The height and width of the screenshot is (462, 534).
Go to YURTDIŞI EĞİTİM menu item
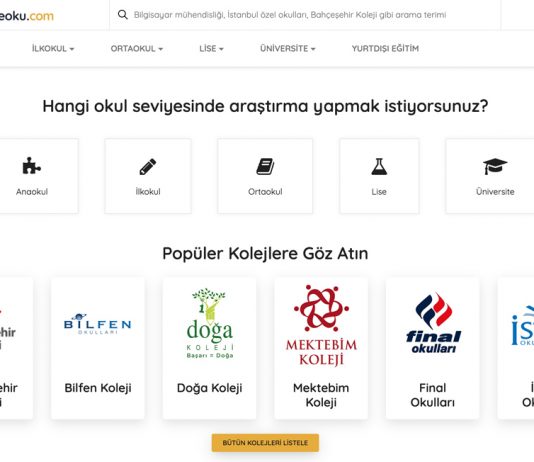(x=385, y=49)
